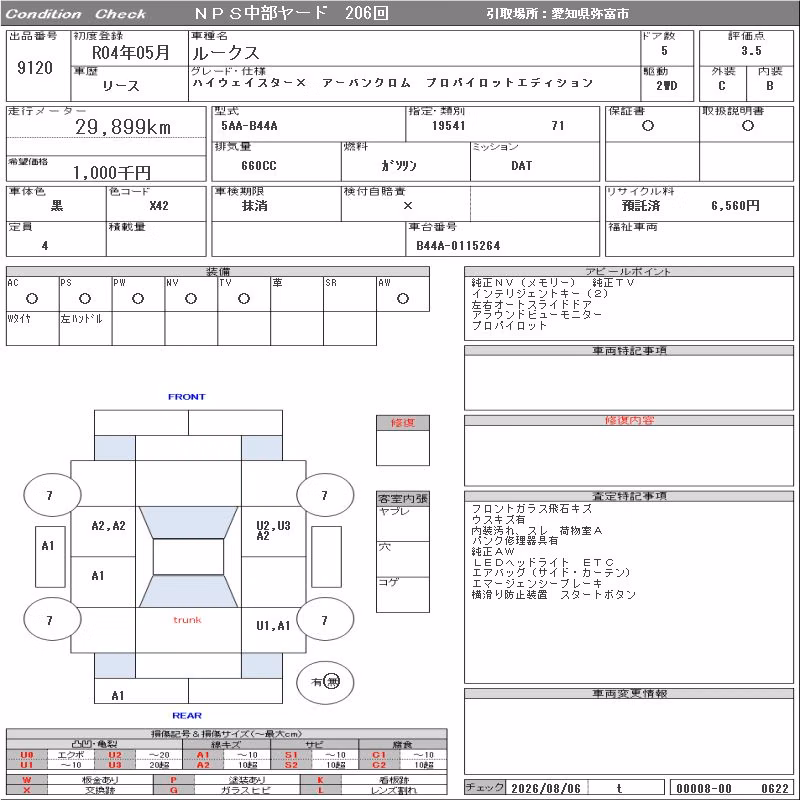Click the アピールポイント header
This screenshot has width=800, height=800.
[629, 271]
